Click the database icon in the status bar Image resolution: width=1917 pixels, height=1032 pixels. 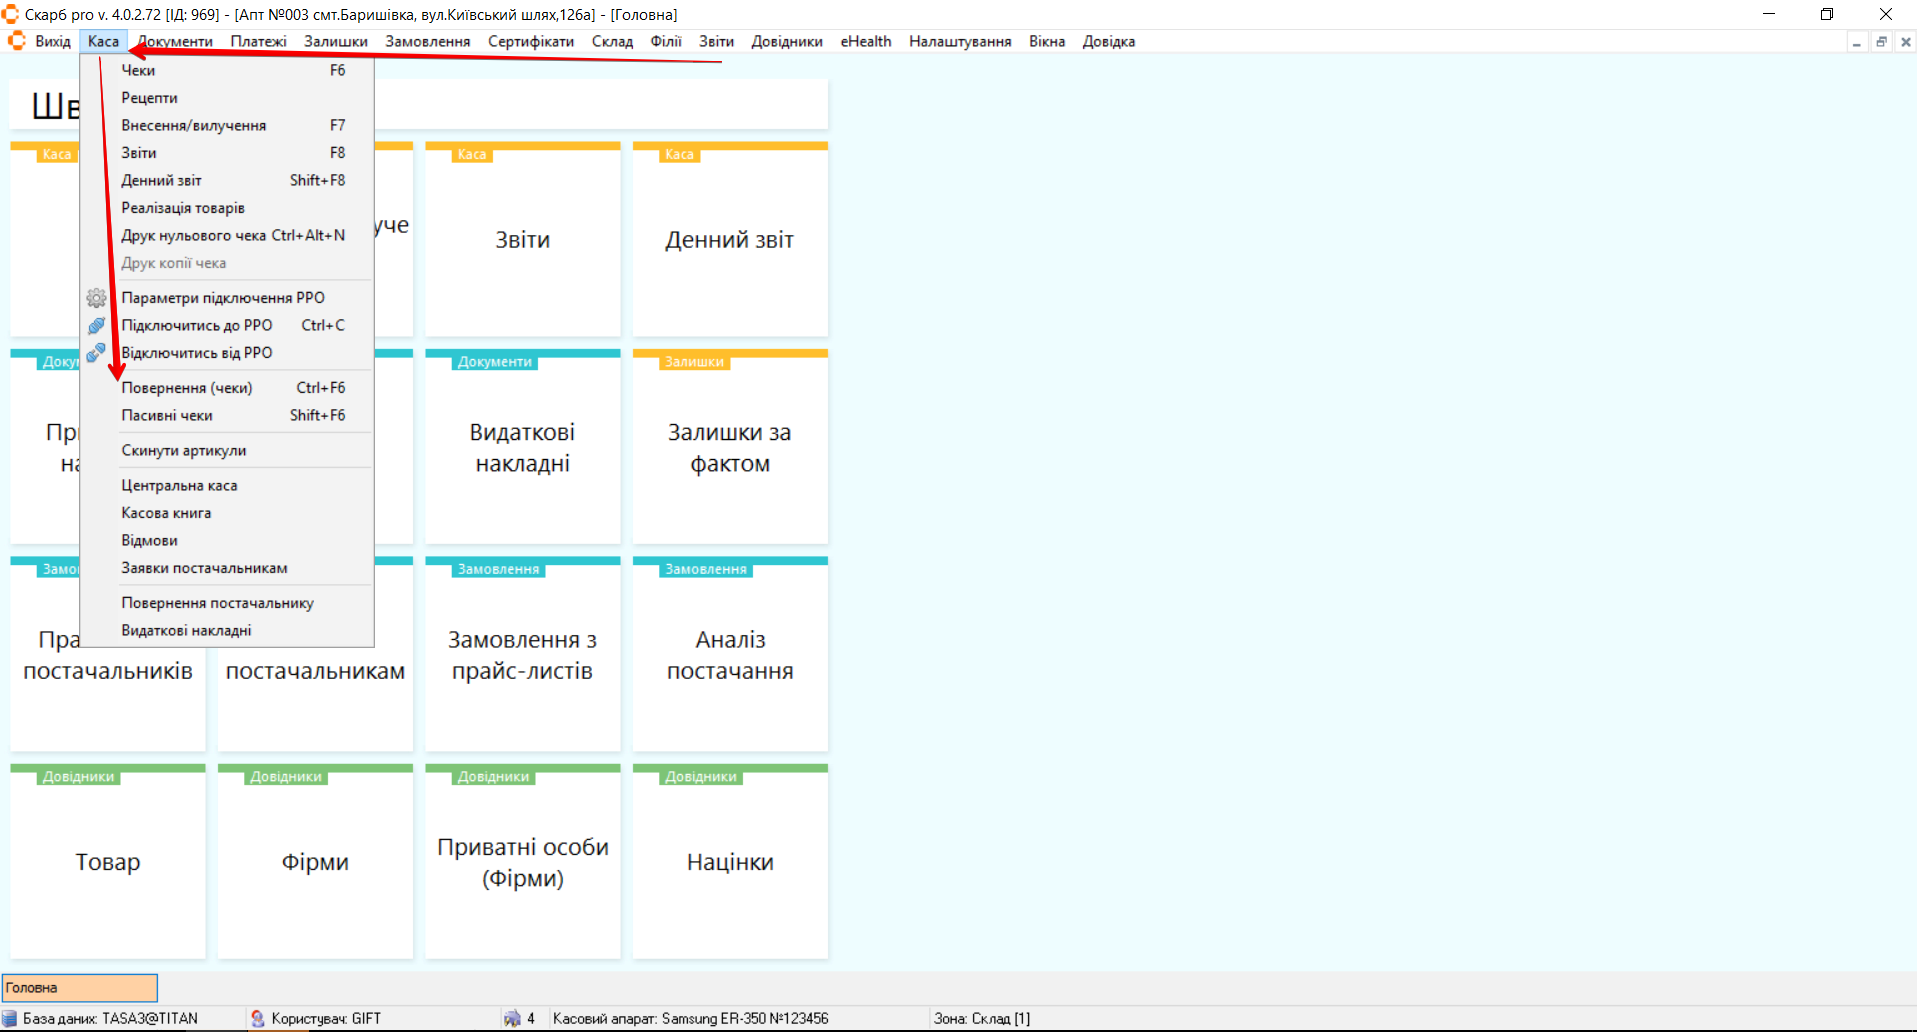point(10,1018)
